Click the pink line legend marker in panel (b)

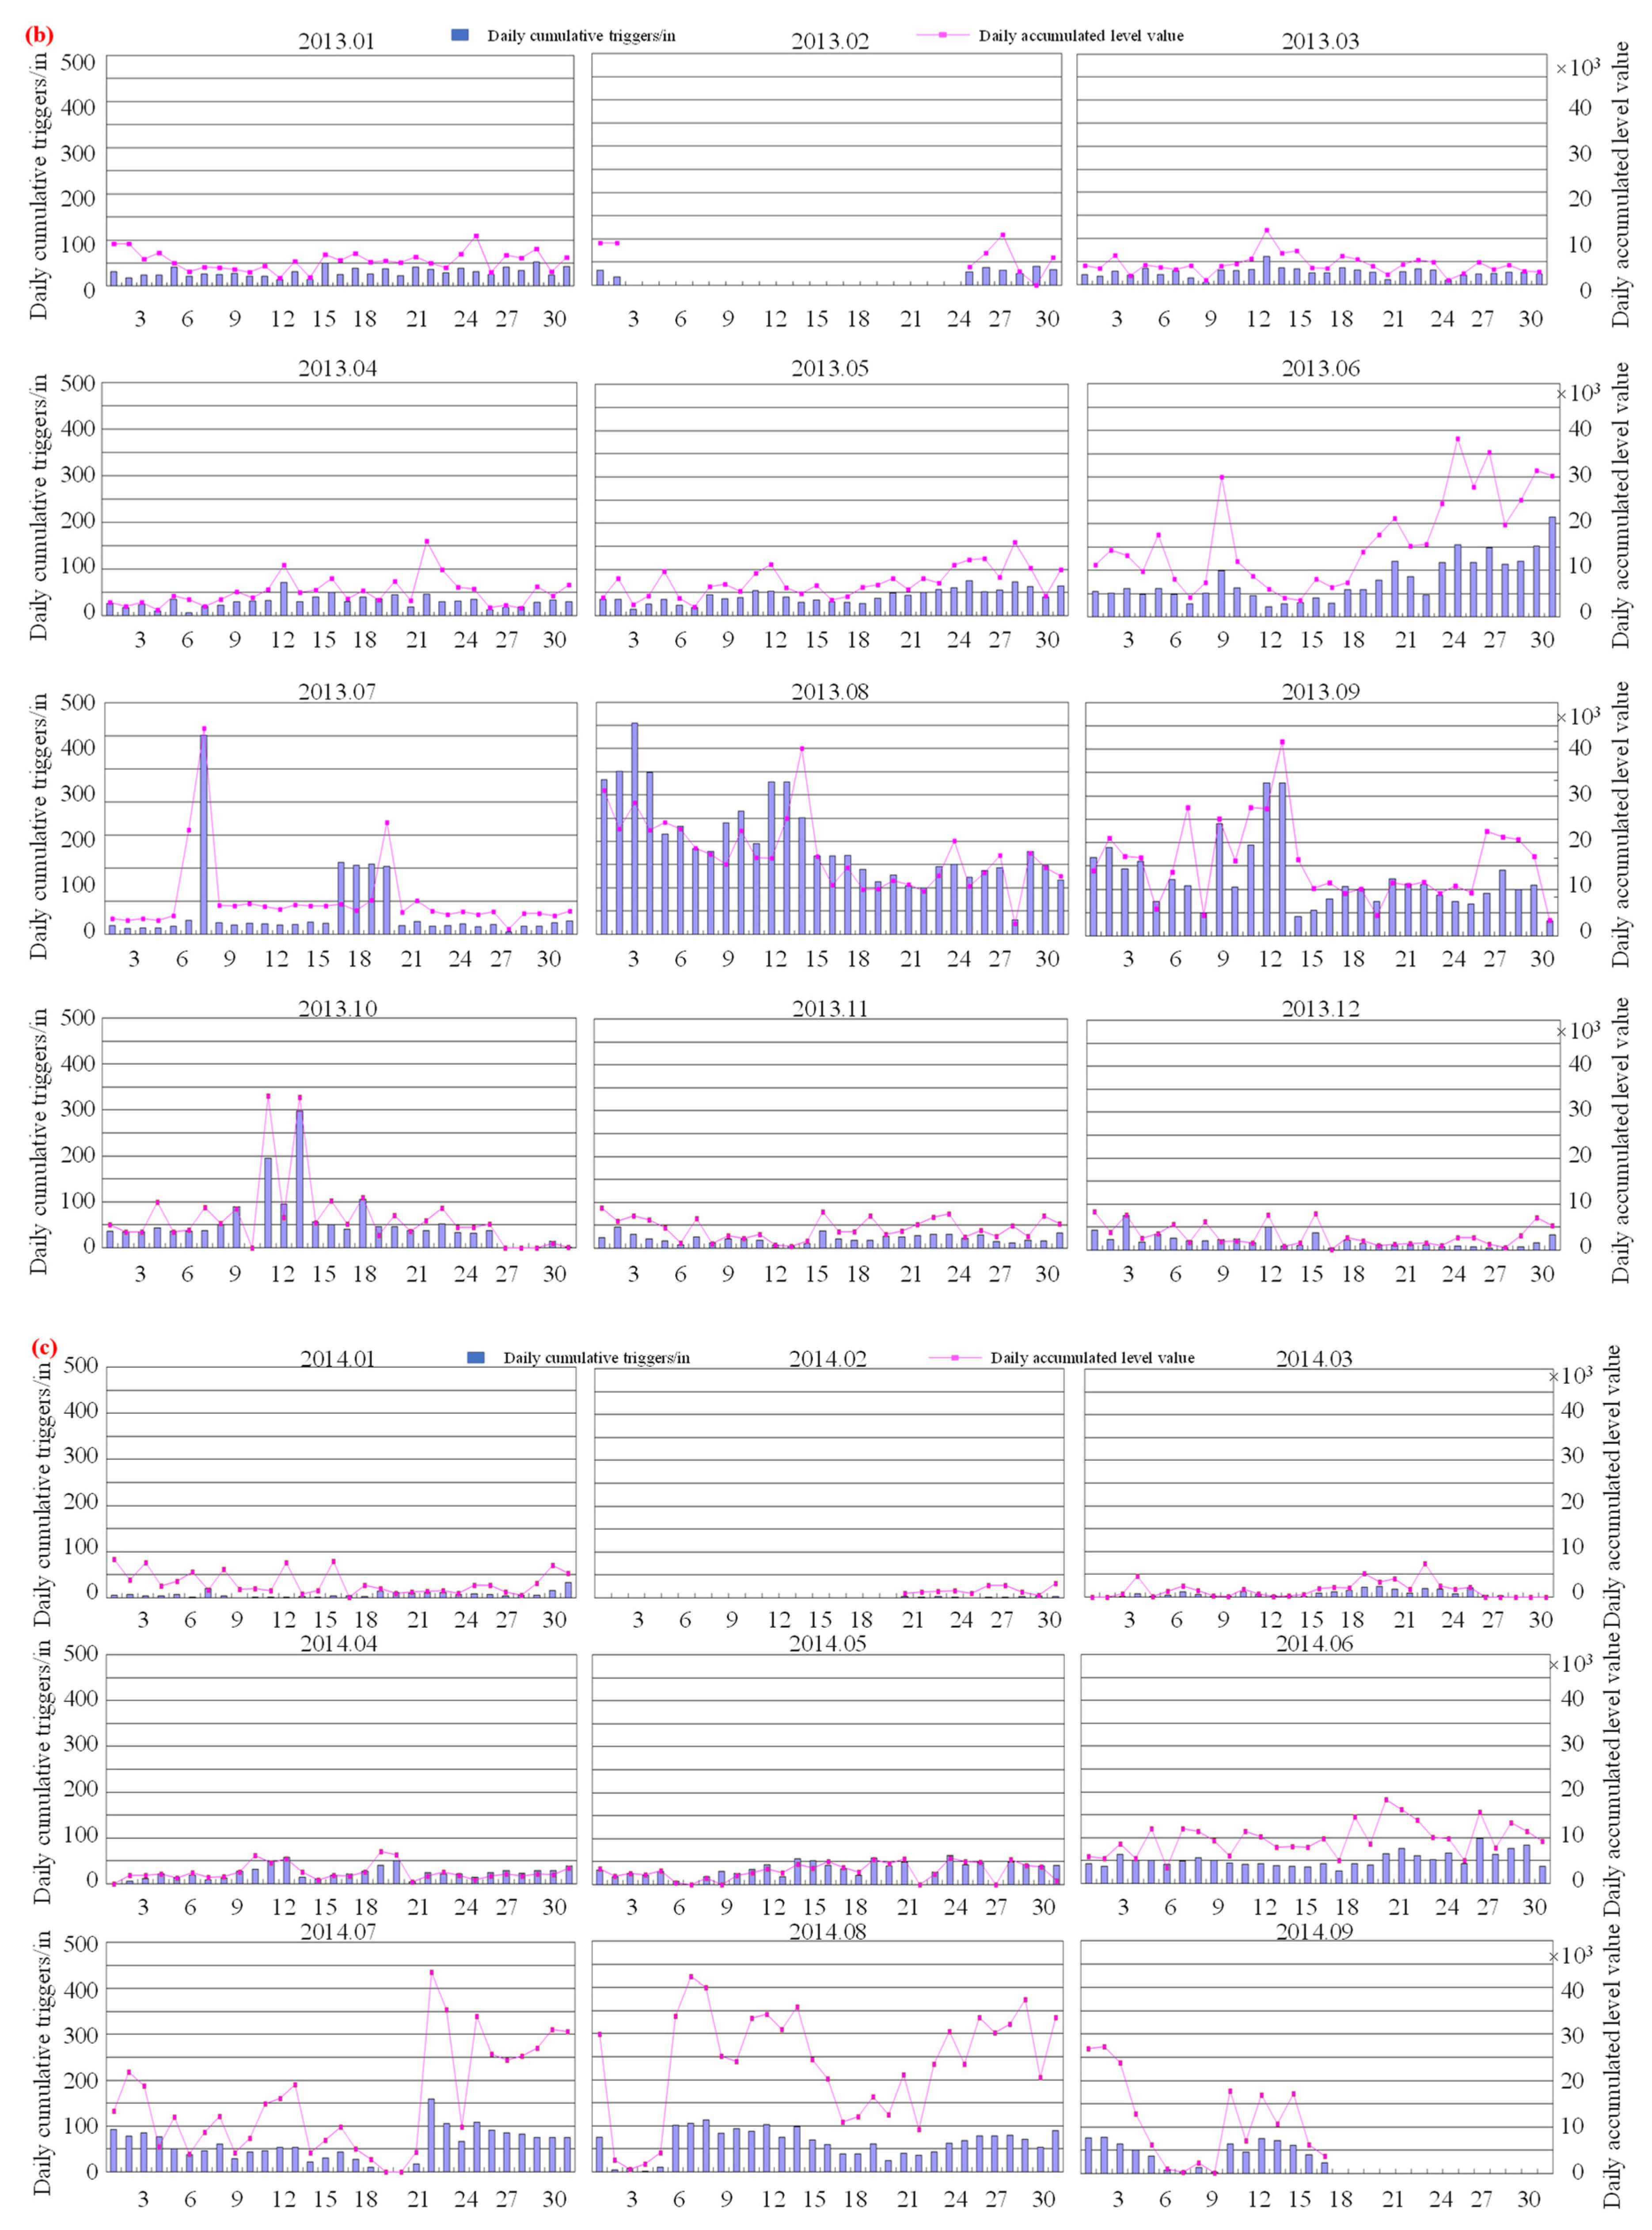click(x=942, y=36)
